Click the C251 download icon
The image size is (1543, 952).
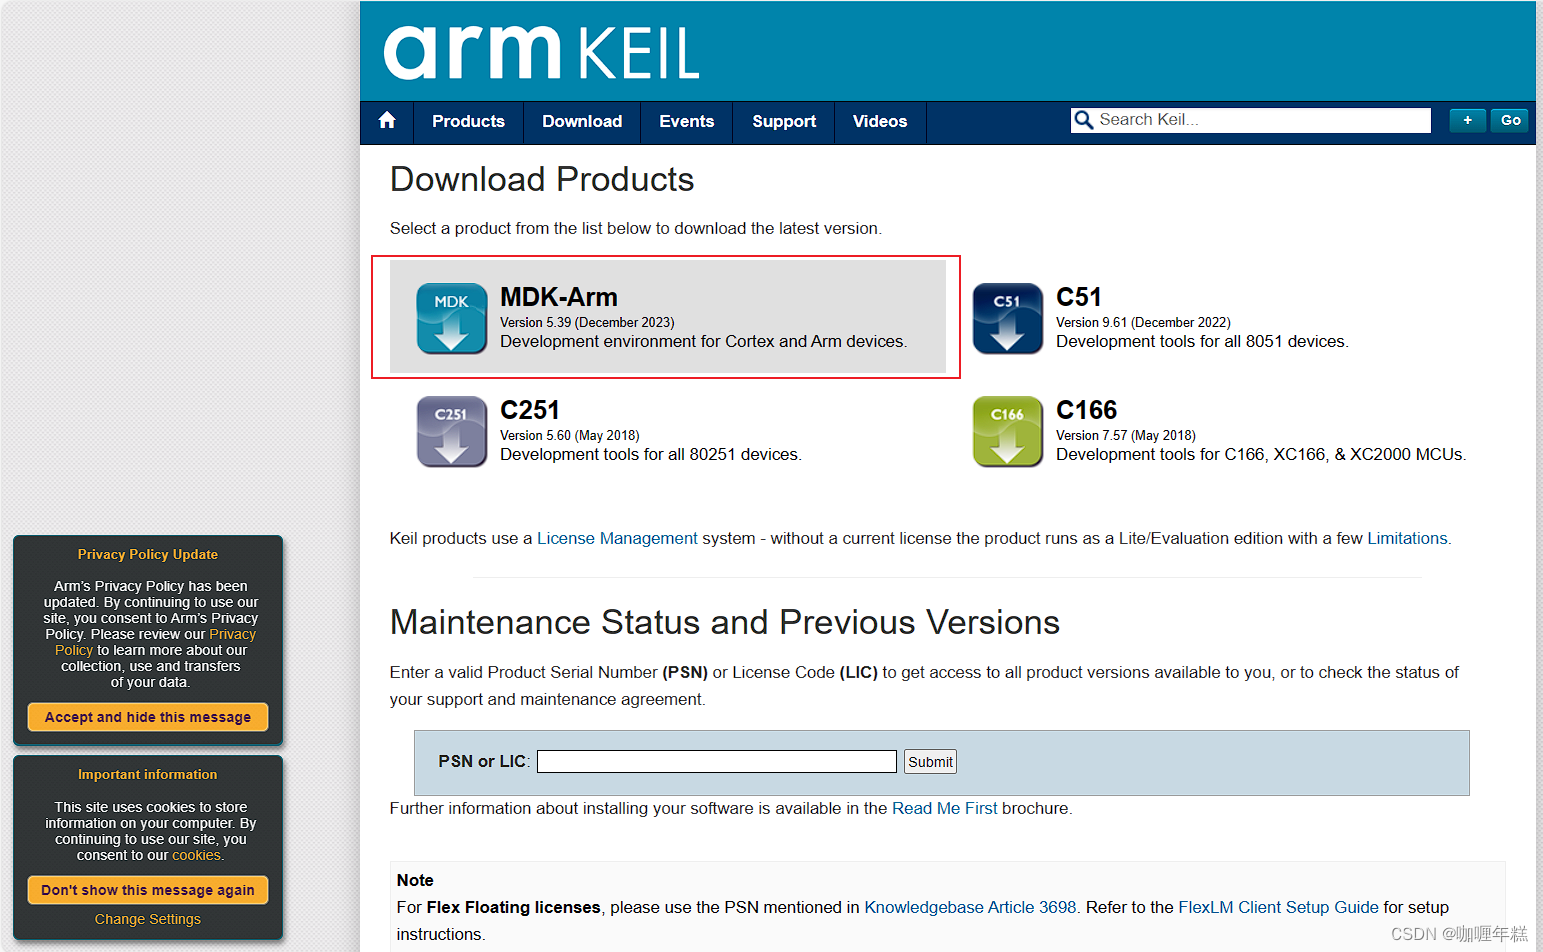coord(451,432)
